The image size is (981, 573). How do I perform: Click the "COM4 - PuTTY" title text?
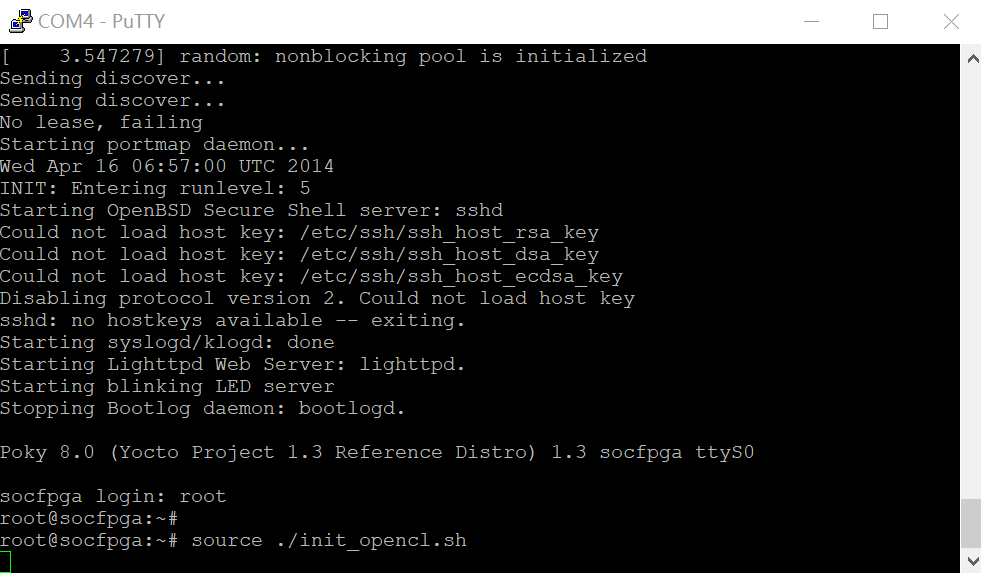pyautogui.click(x=101, y=21)
